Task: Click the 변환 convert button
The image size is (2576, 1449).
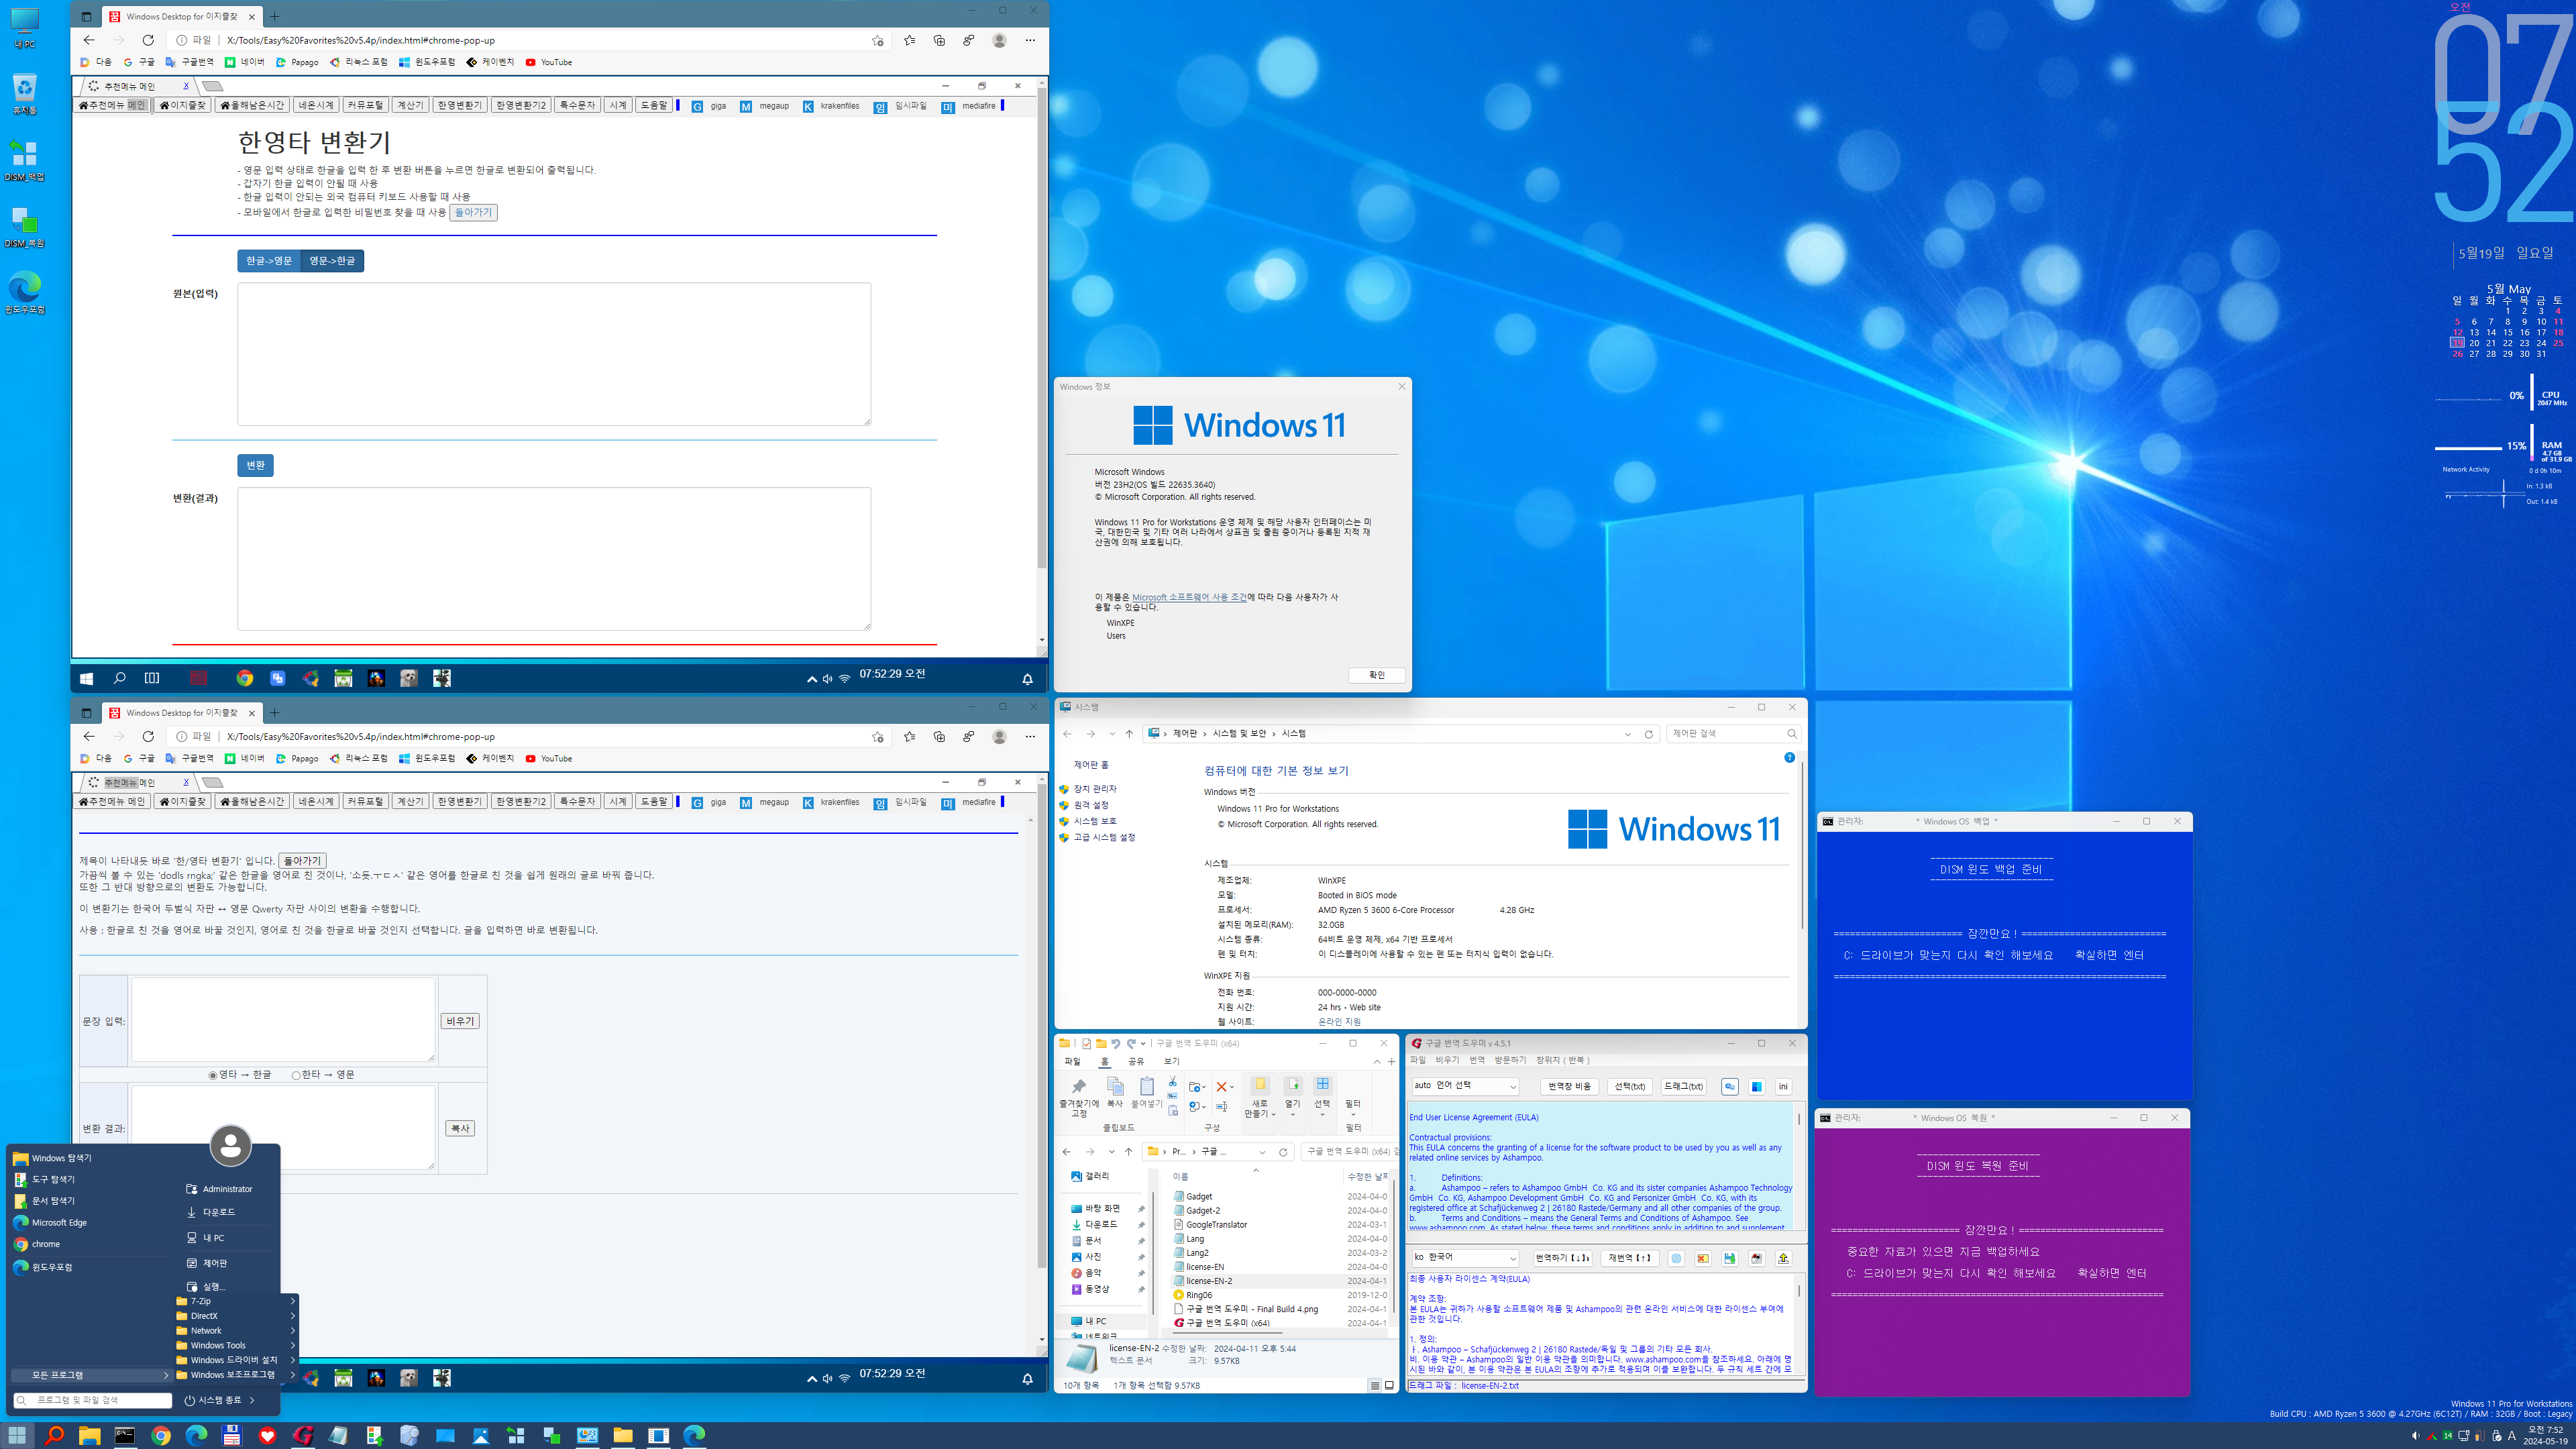Action: click(x=255, y=465)
